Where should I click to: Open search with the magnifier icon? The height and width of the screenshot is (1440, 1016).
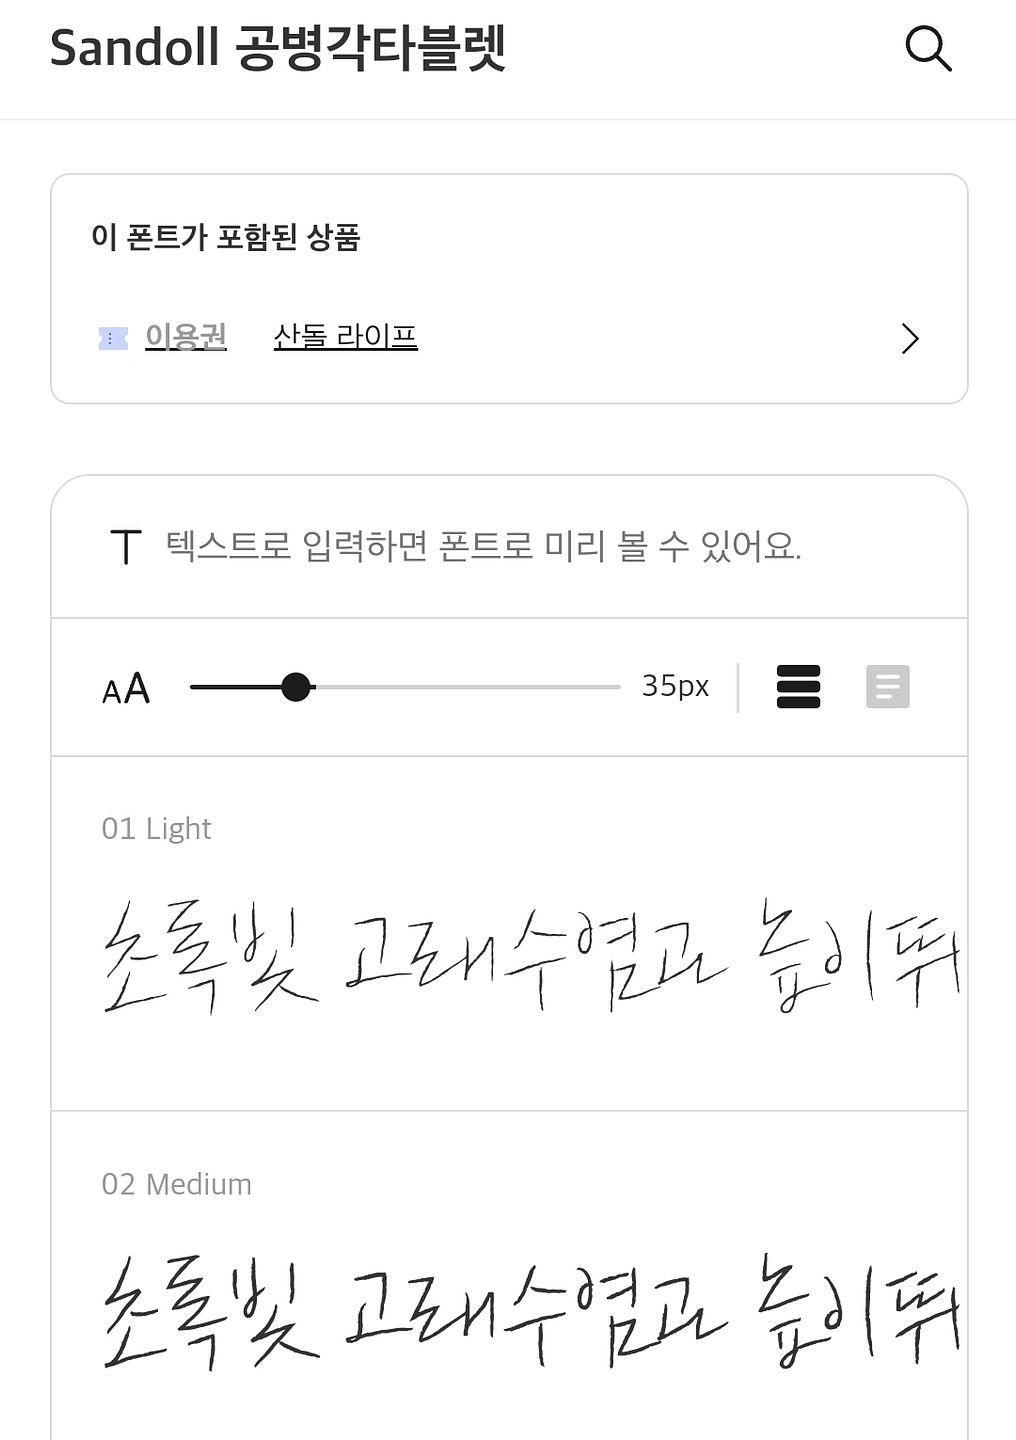928,48
